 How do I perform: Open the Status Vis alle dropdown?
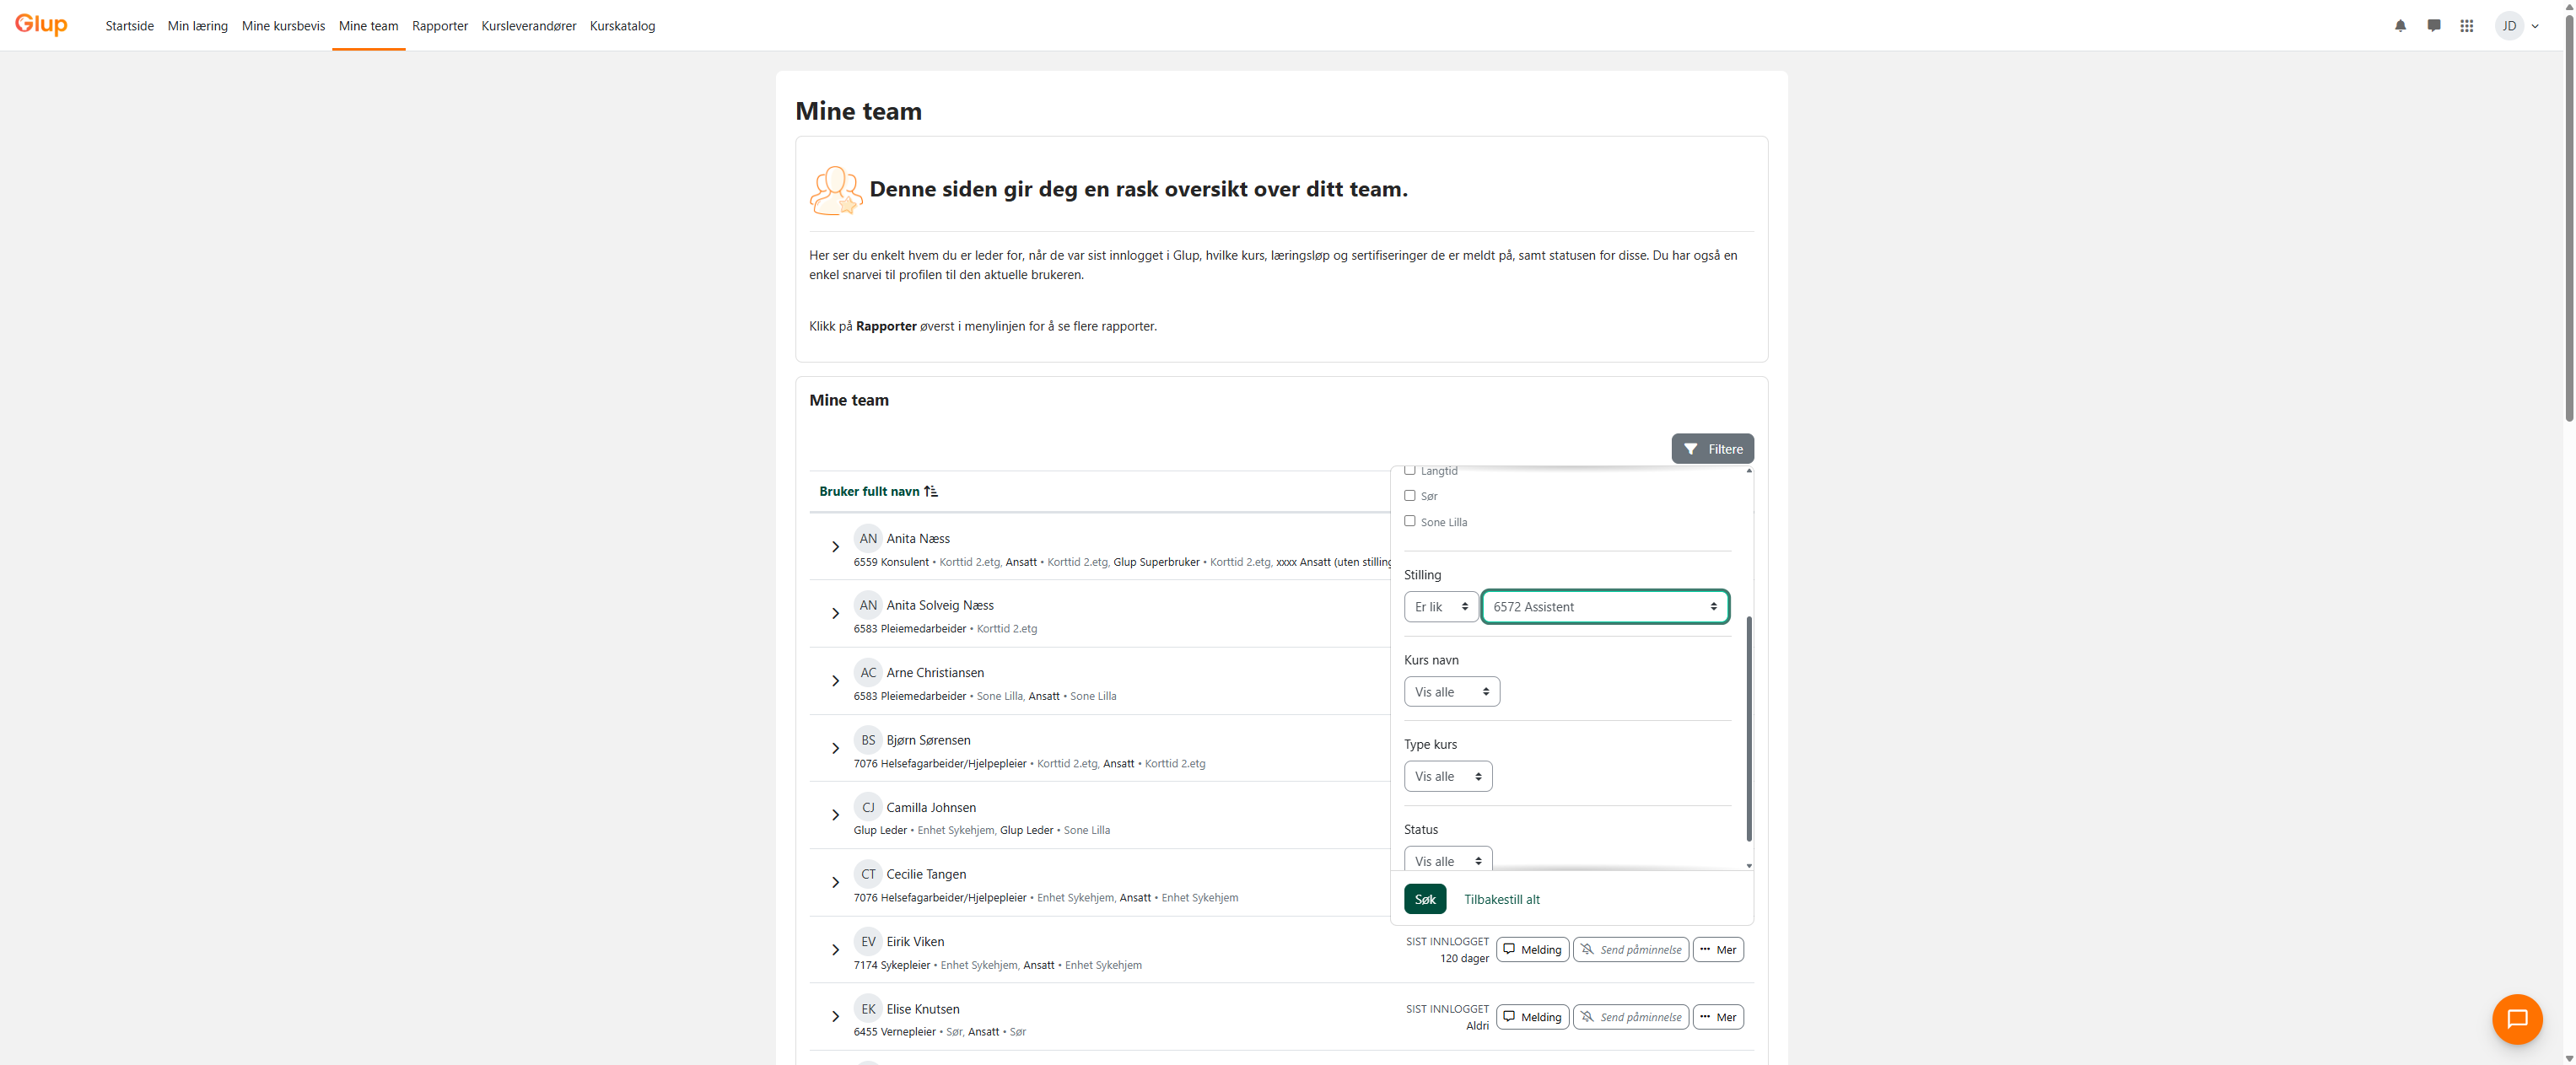[x=1448, y=860]
